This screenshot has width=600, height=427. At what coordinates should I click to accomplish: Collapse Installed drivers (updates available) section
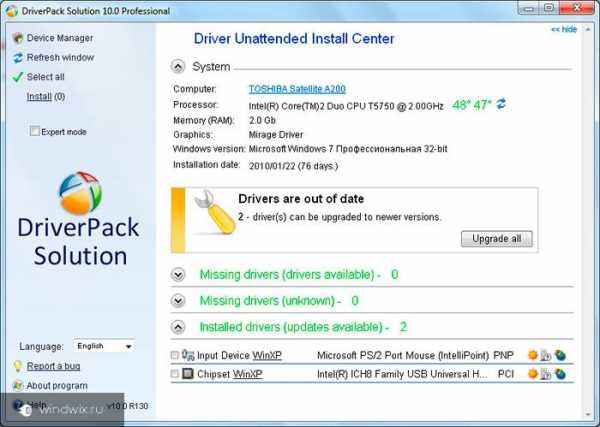tap(178, 327)
